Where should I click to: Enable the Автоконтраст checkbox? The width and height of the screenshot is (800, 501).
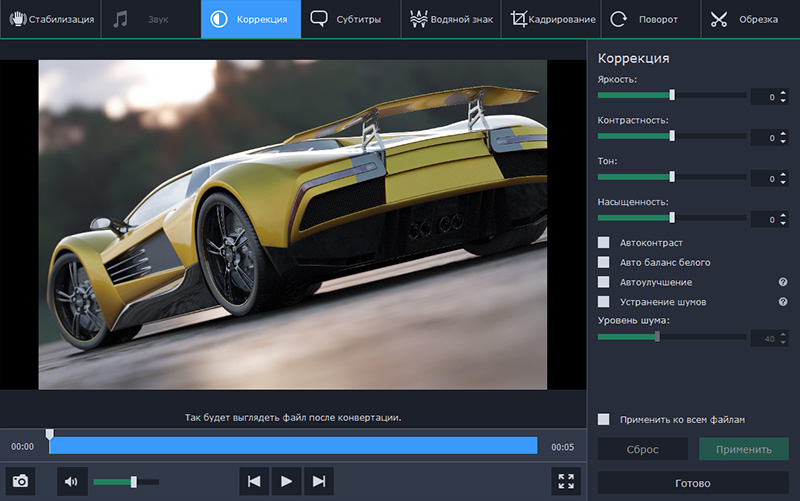tap(604, 242)
